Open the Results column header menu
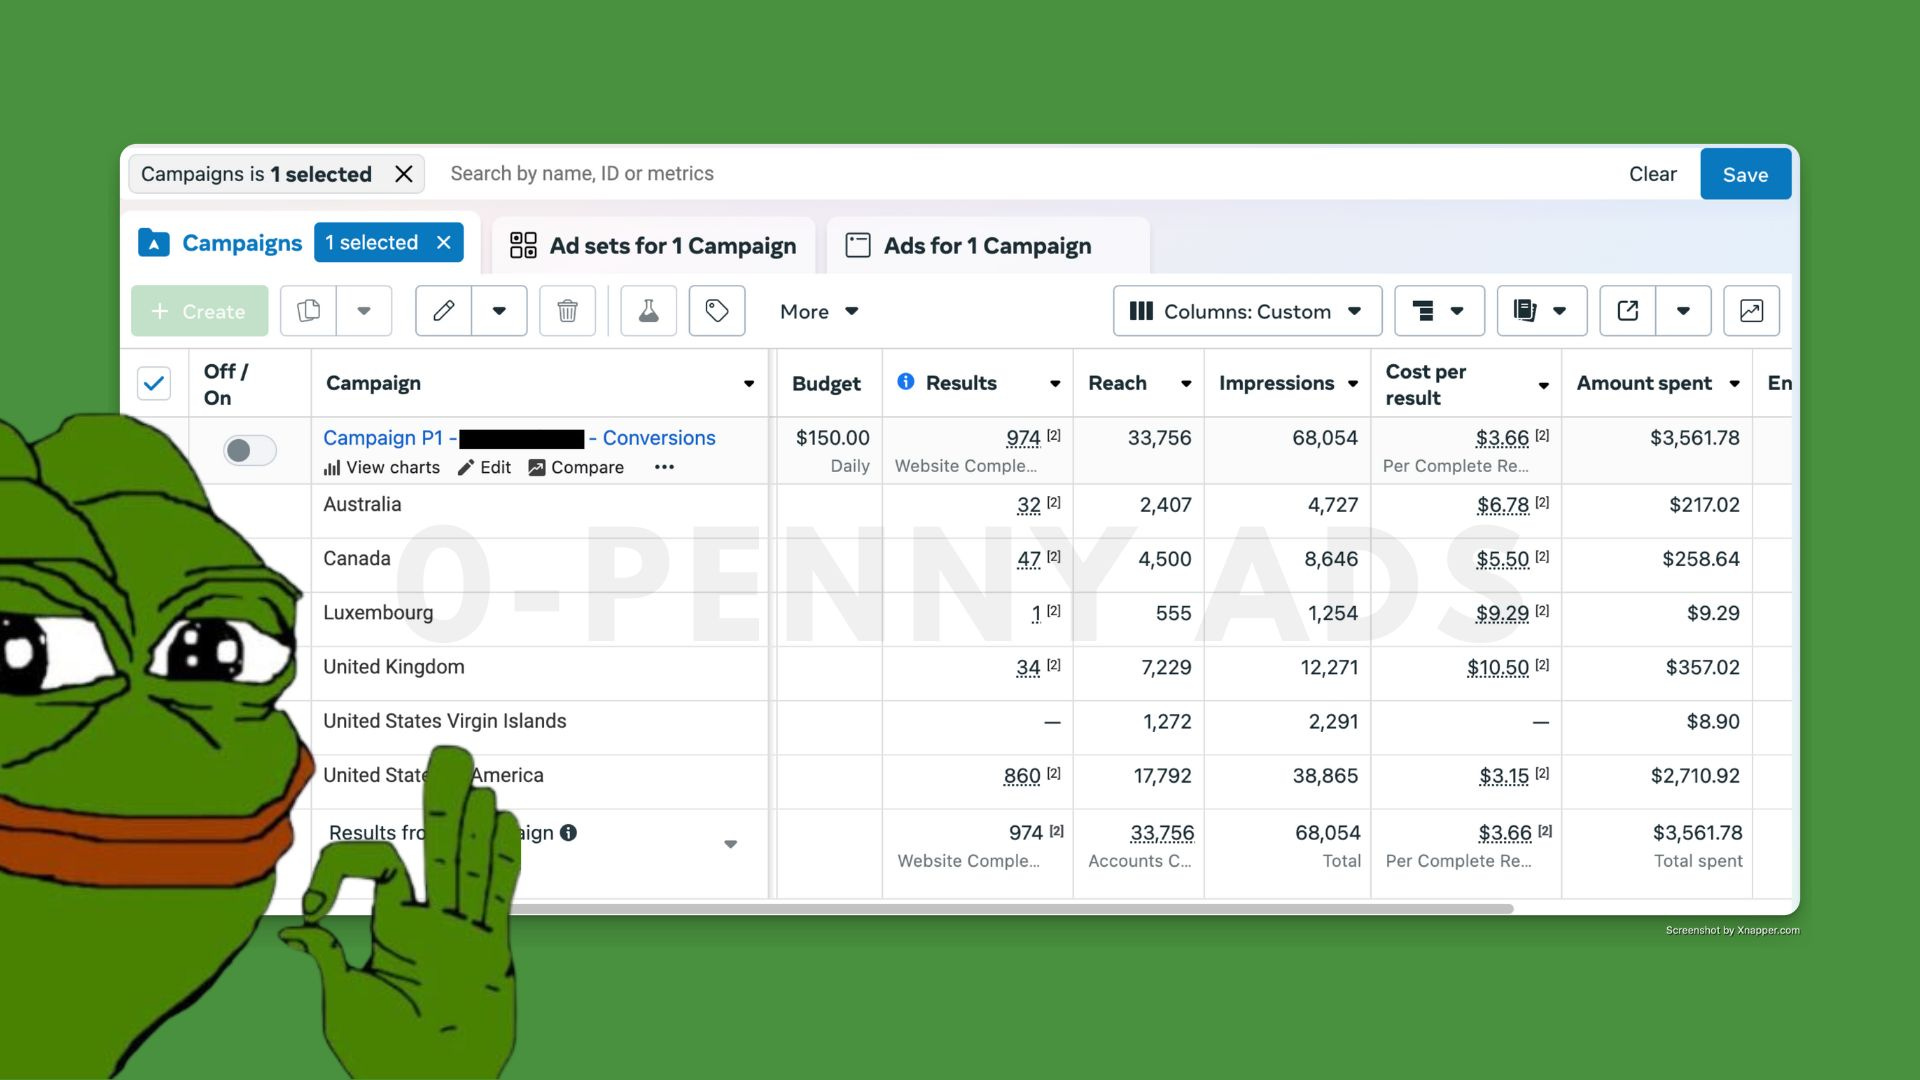Screen dimensions: 1920x1080 coord(1055,384)
